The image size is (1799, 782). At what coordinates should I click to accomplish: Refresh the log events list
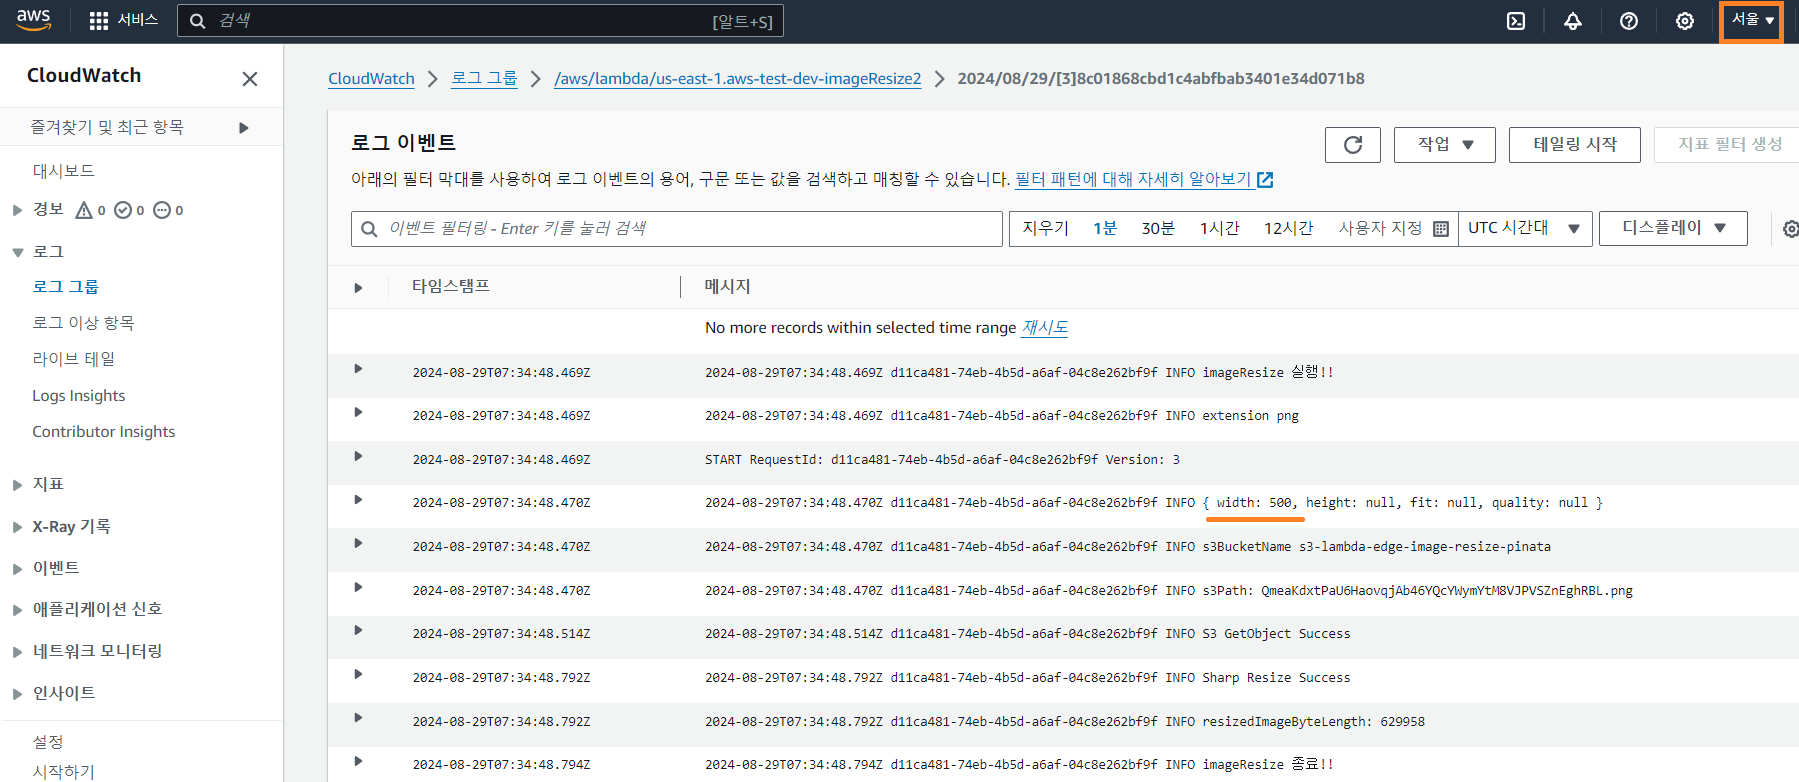pos(1353,145)
